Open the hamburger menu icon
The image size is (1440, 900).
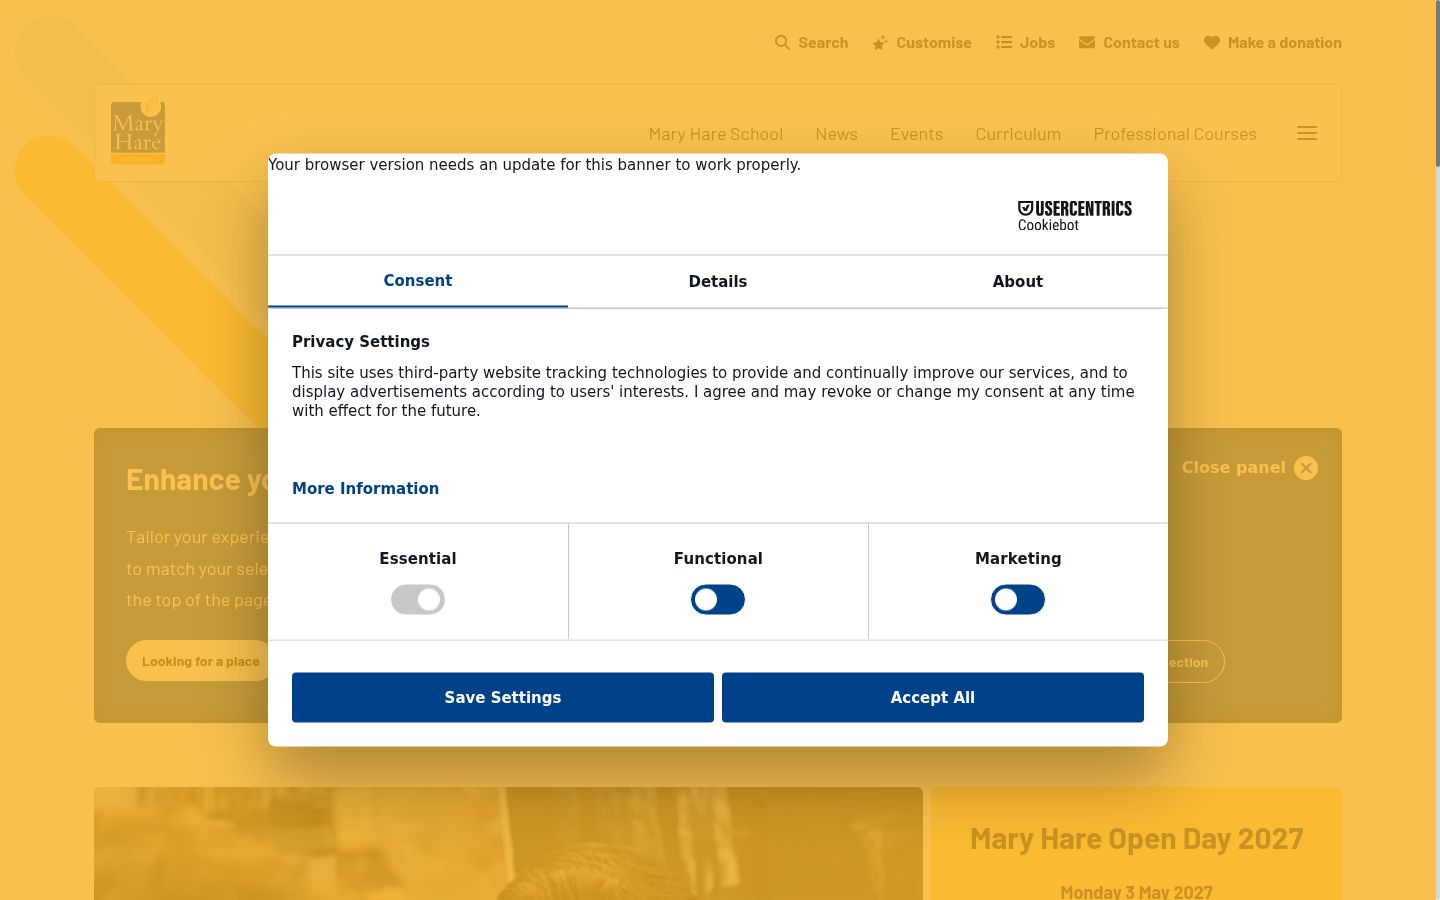(1307, 133)
